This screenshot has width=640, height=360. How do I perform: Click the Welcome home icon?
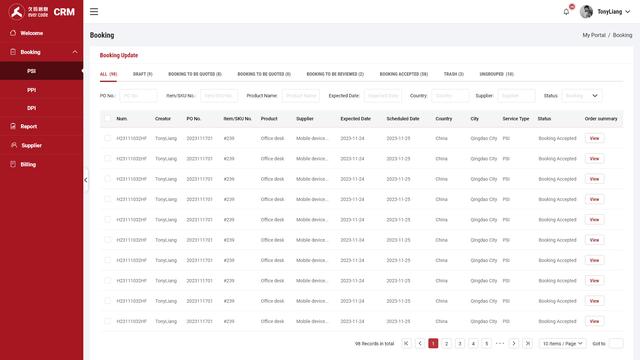point(13,33)
